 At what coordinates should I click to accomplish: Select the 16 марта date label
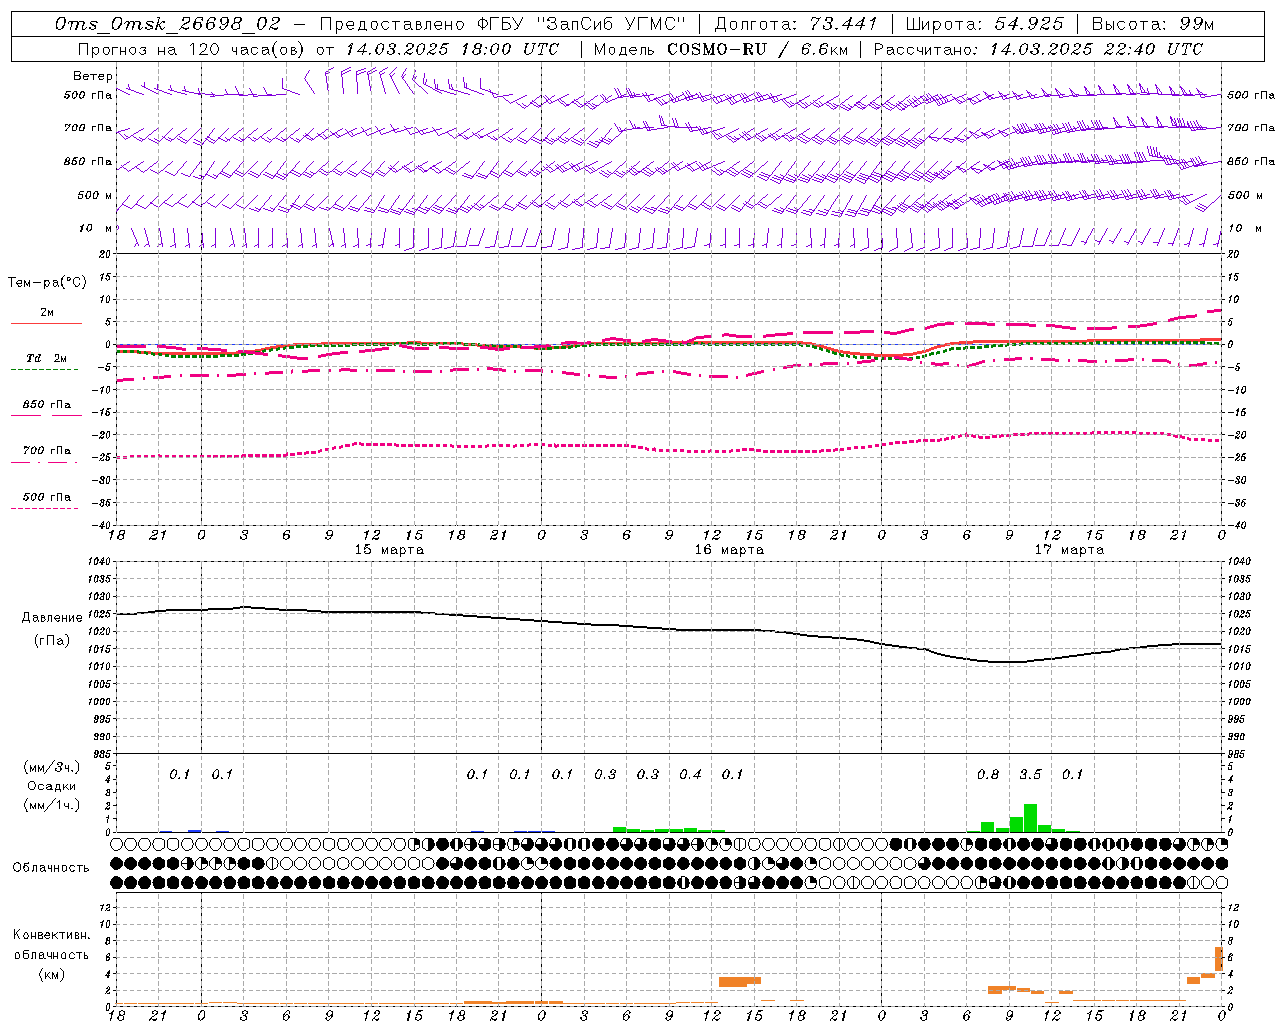729,550
